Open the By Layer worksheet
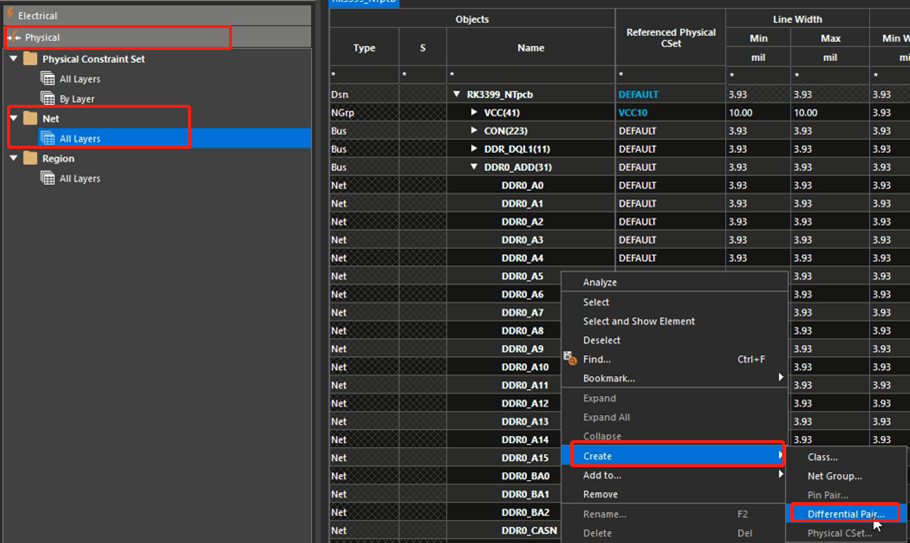 click(x=77, y=99)
